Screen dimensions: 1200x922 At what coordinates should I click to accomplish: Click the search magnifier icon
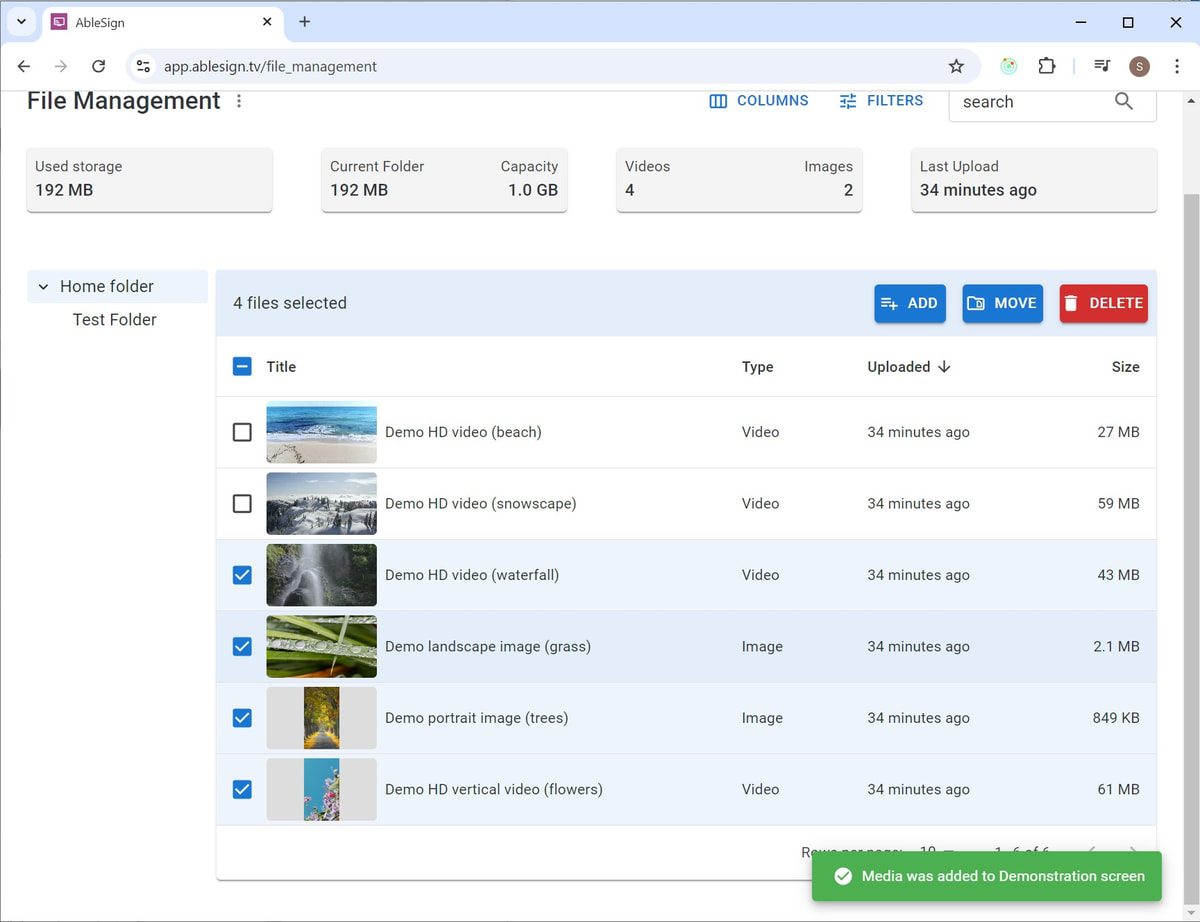[1123, 100]
